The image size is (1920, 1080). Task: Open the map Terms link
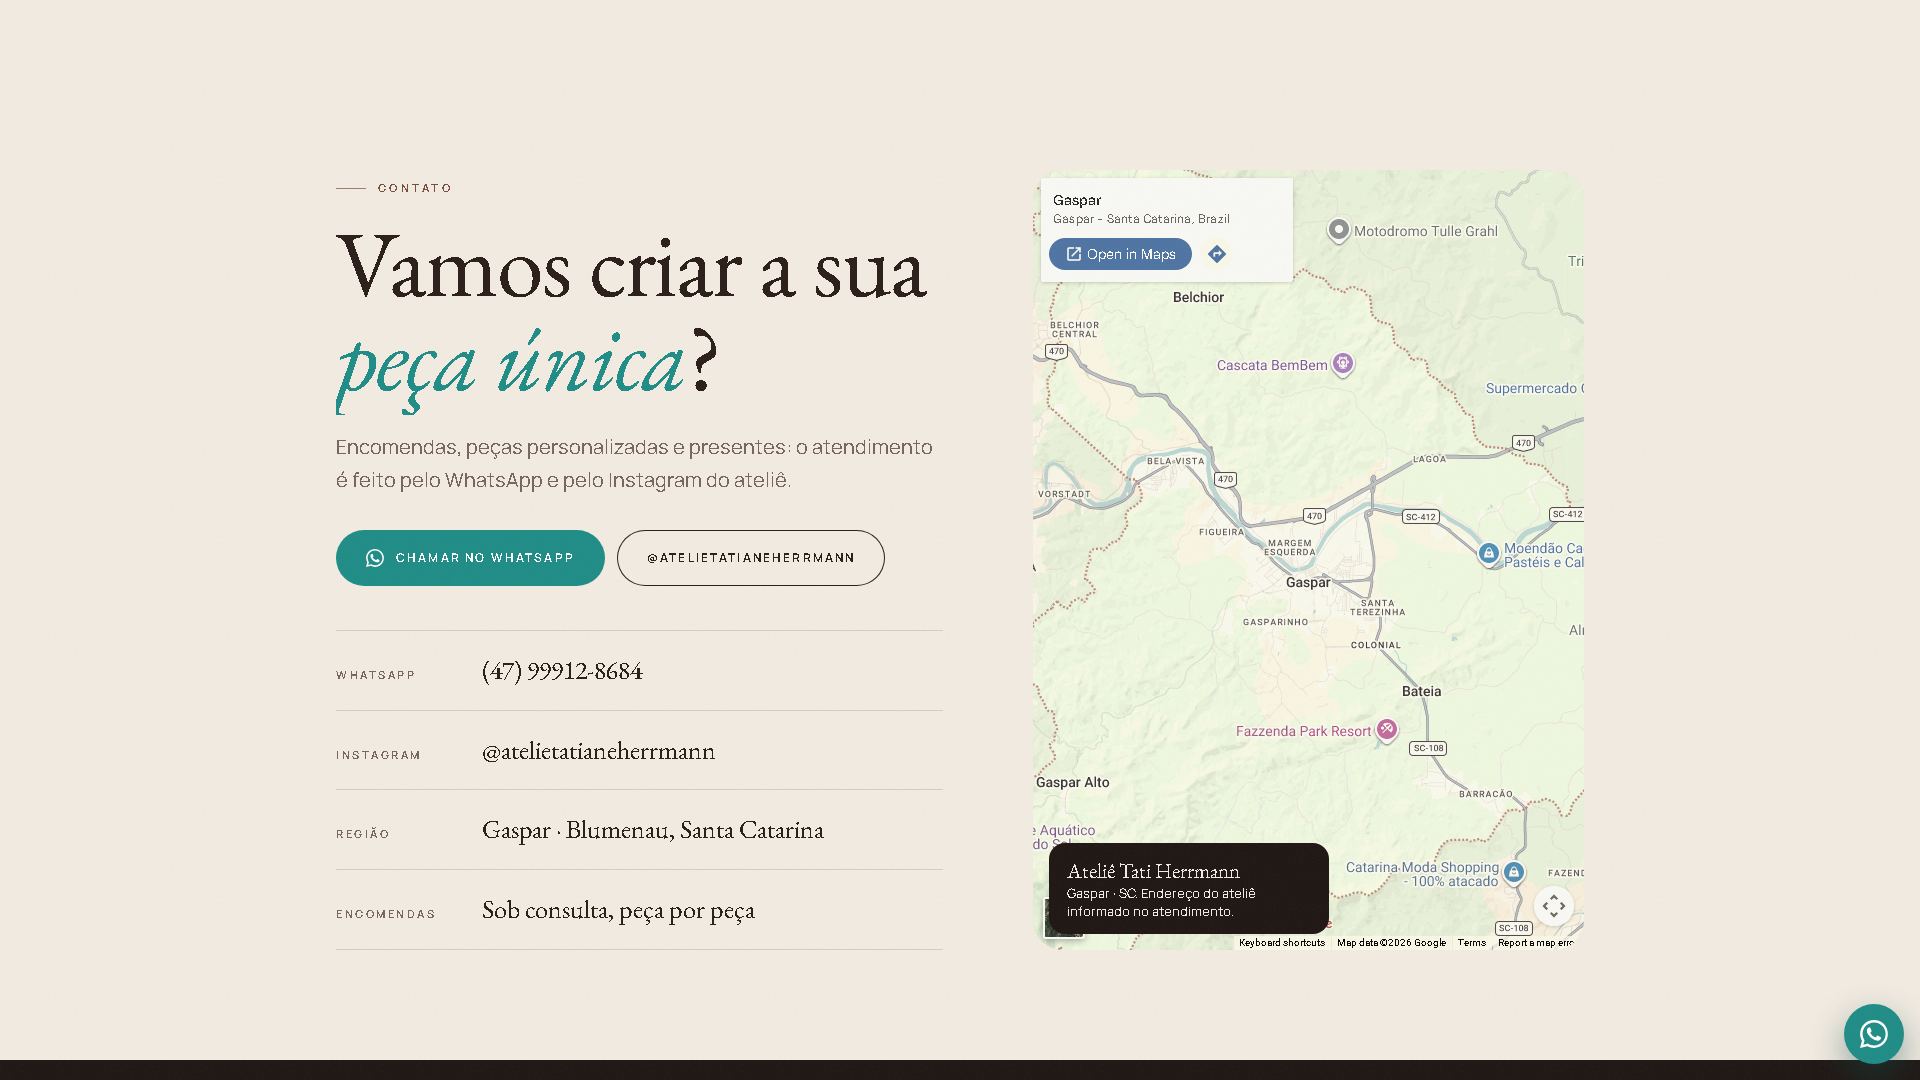1471,942
